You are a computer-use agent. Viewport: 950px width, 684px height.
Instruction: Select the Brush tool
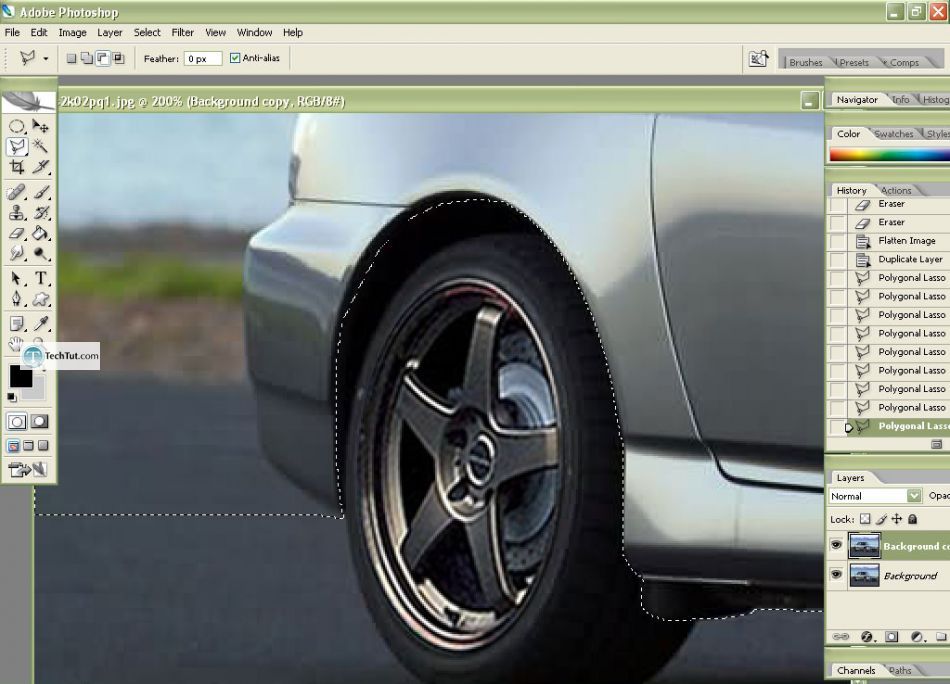[x=40, y=193]
